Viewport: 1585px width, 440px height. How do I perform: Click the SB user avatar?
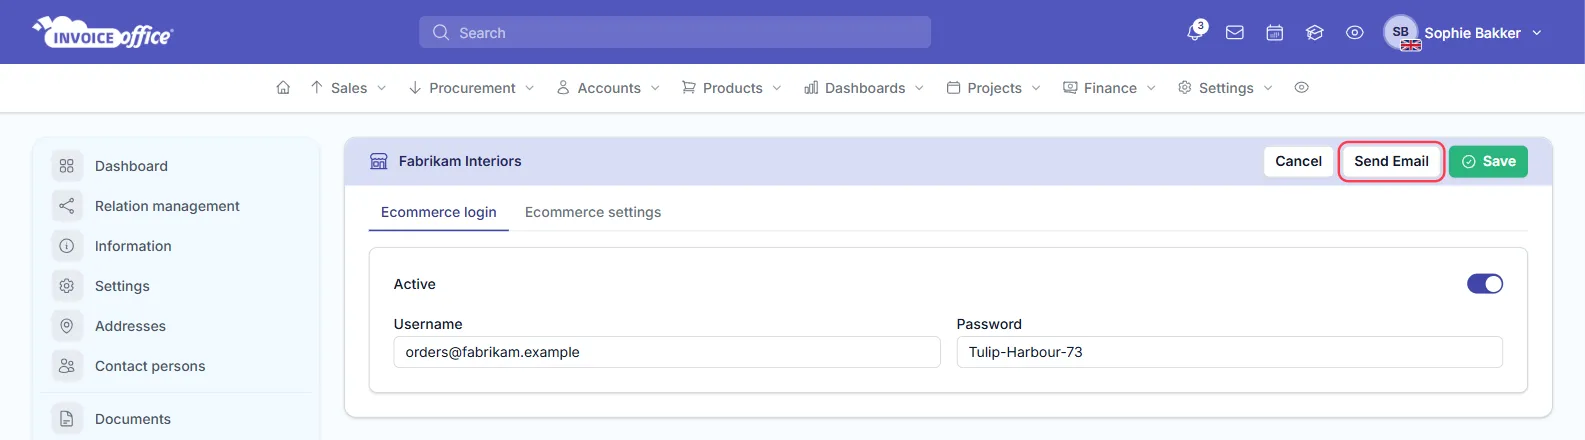point(1401,32)
